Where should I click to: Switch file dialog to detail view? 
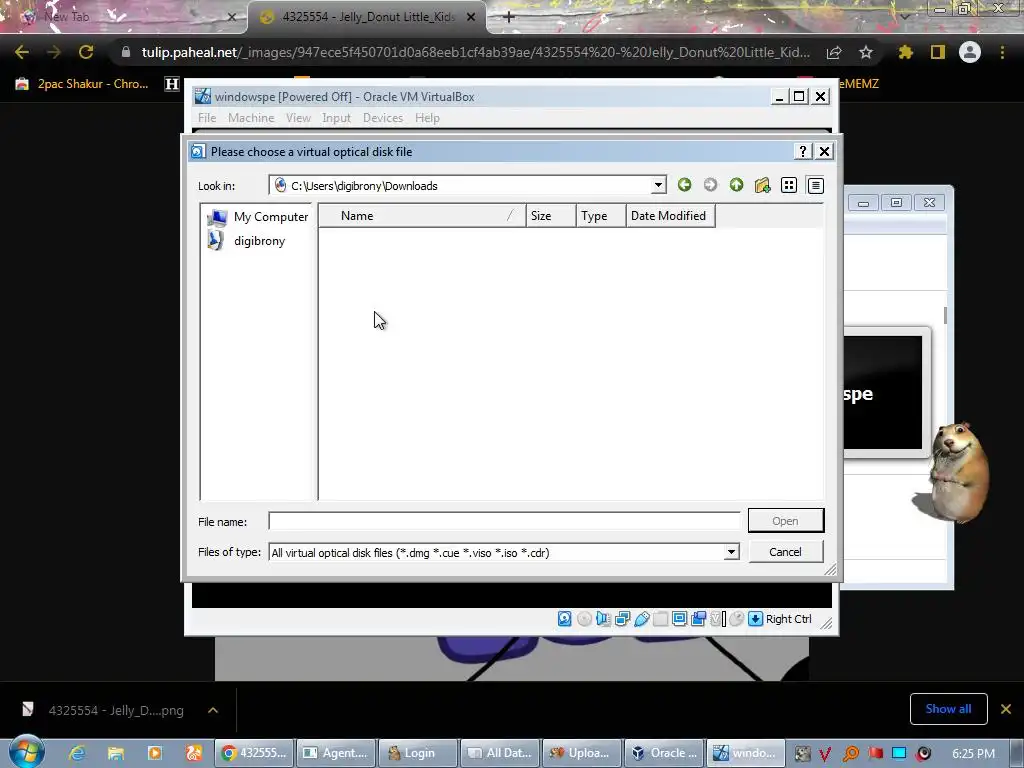(x=816, y=185)
